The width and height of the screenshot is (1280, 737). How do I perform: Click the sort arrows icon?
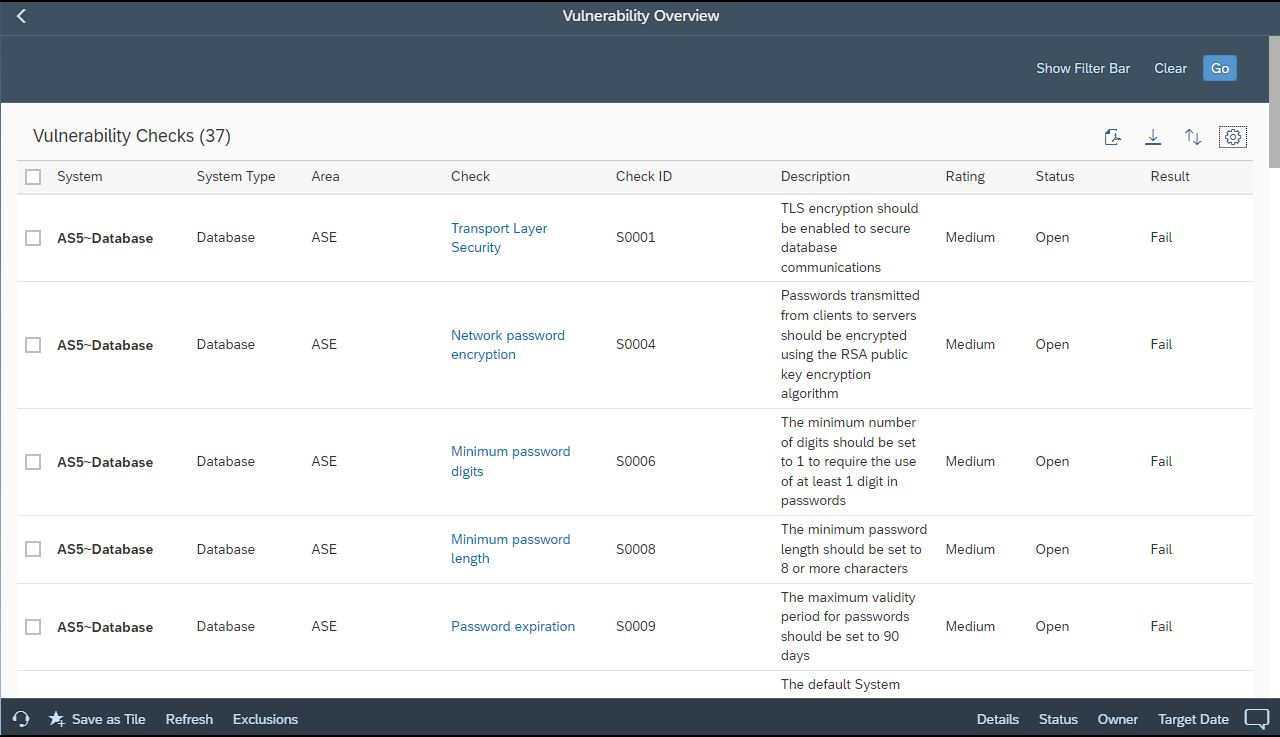tap(1193, 137)
